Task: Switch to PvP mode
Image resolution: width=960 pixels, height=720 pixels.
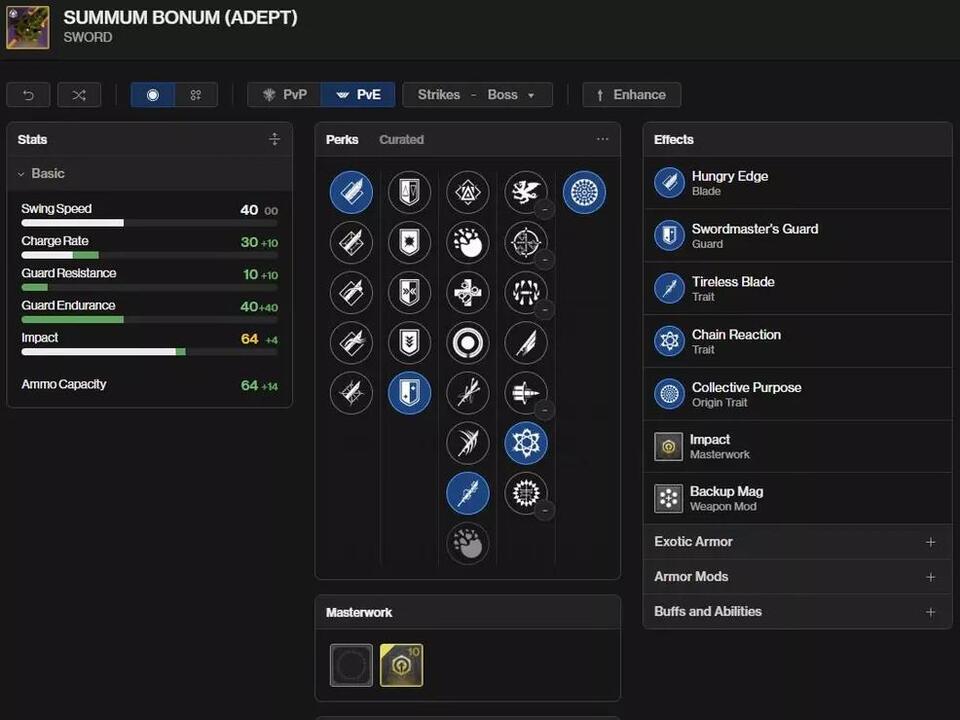Action: pyautogui.click(x=285, y=95)
